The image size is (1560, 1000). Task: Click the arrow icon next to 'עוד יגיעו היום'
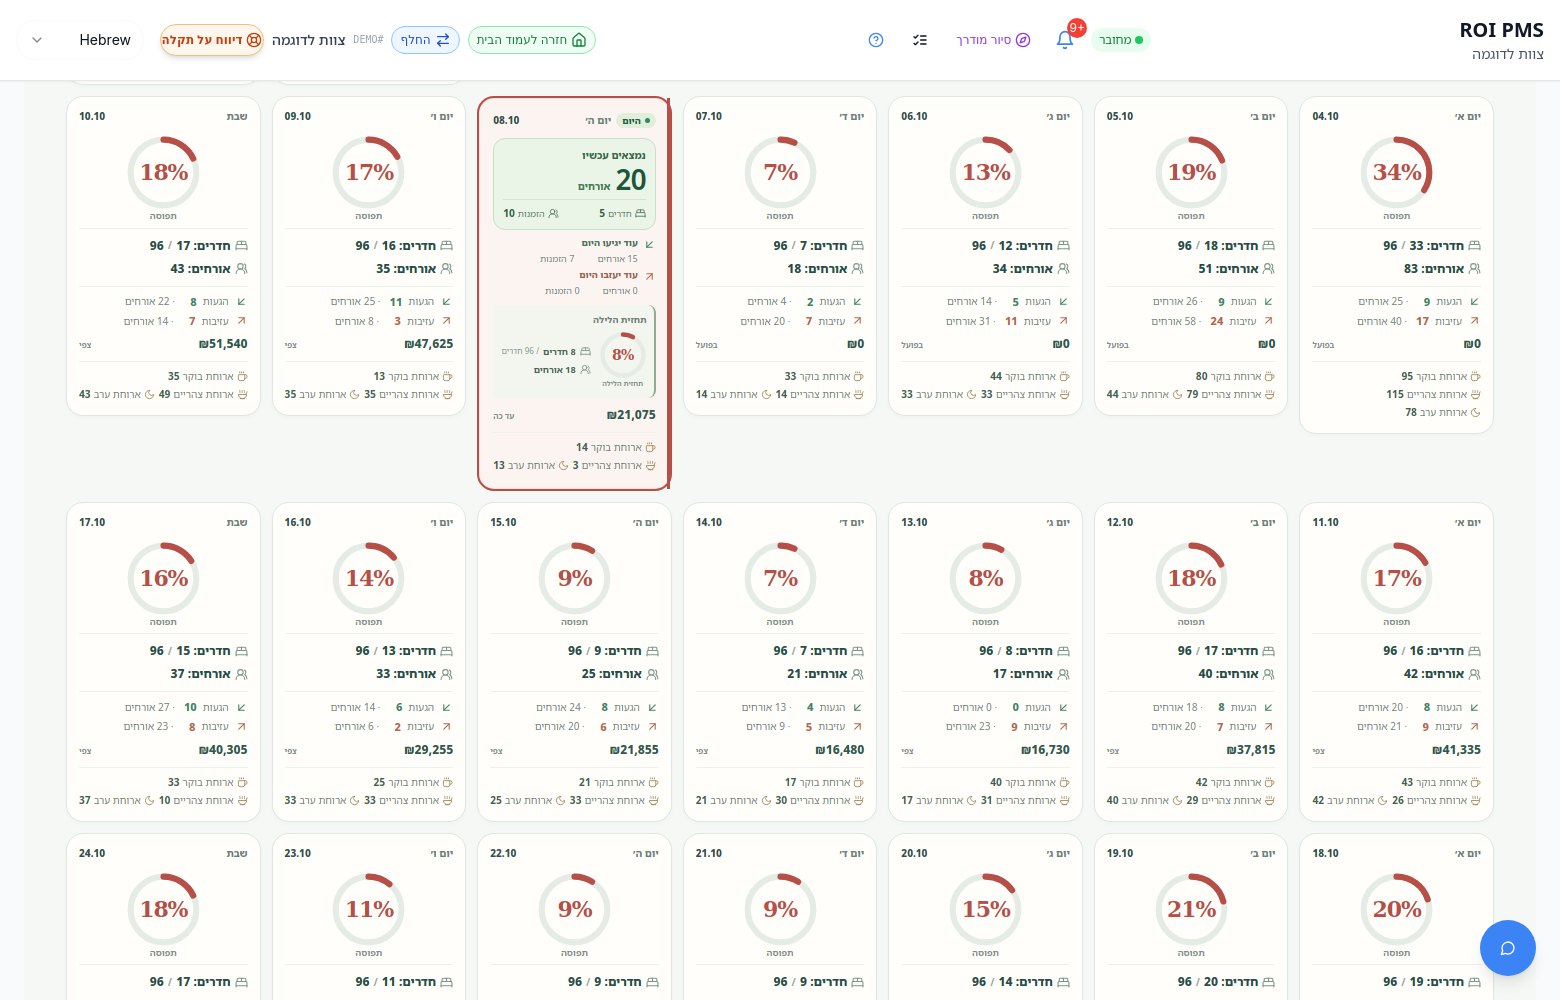coord(649,244)
